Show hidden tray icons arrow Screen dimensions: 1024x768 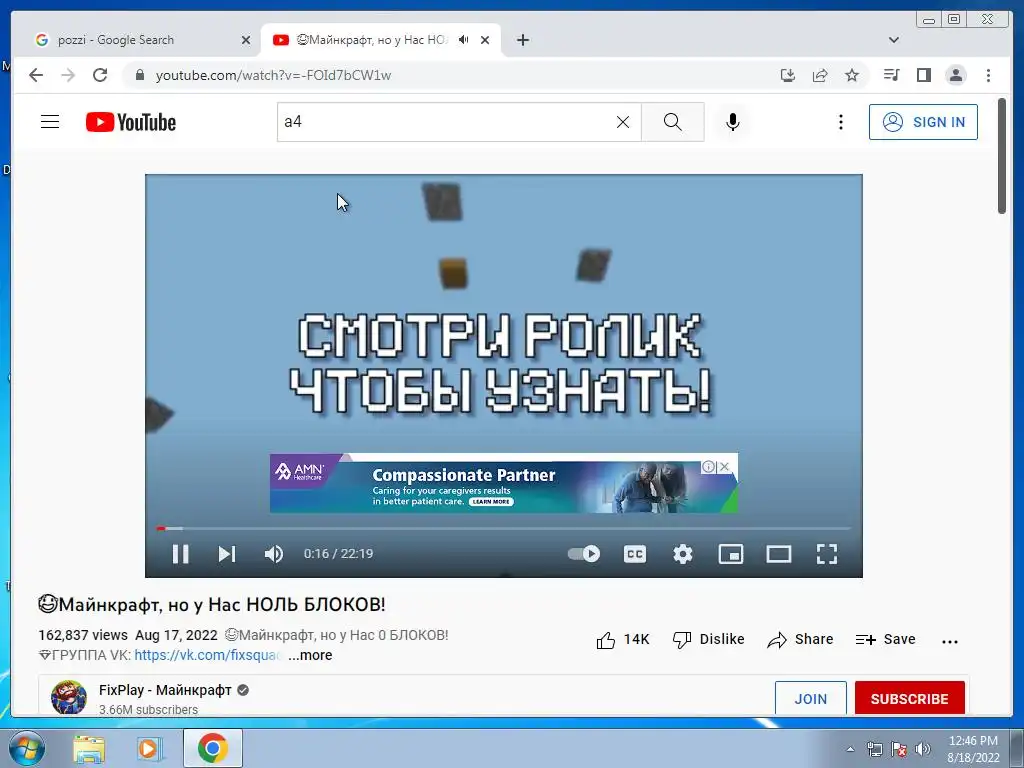pos(850,749)
